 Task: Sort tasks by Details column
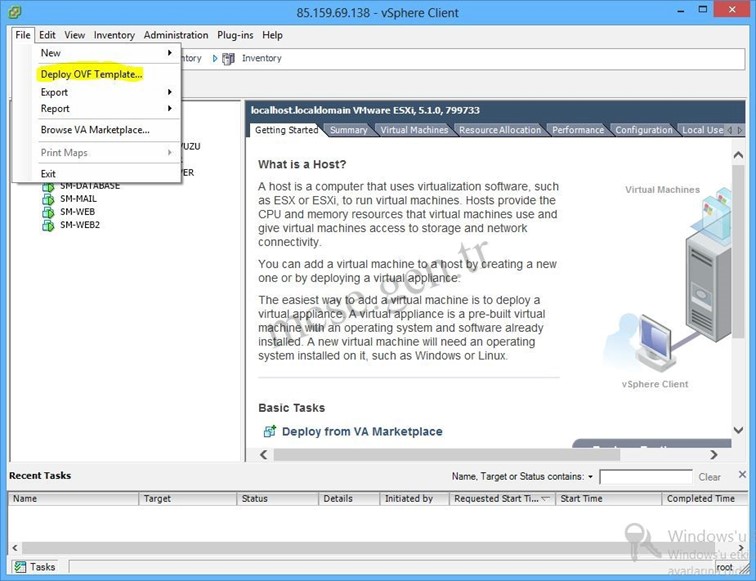pyautogui.click(x=349, y=499)
